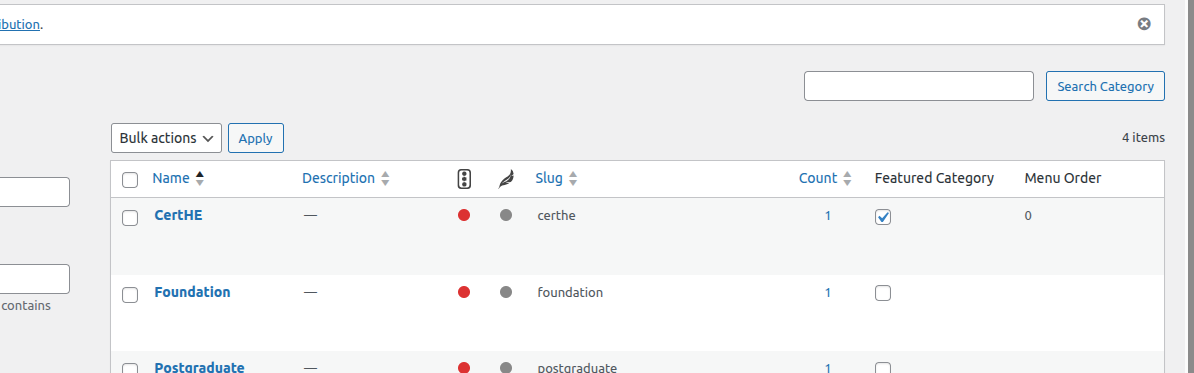Uncheck Featured Category for CertHE
Viewport: 1194px width, 373px height.
883,217
